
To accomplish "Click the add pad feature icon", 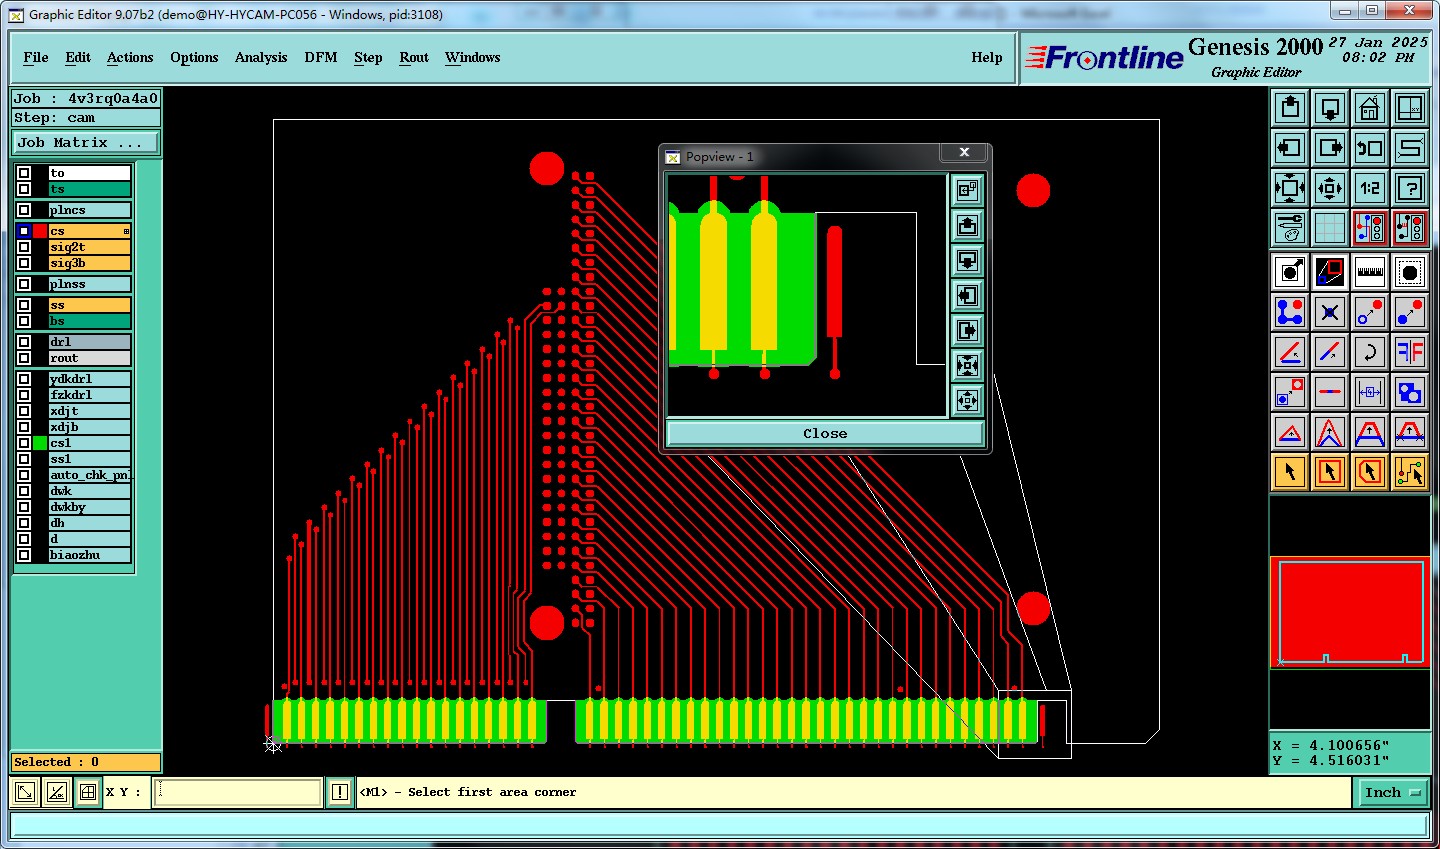I will (1290, 271).
